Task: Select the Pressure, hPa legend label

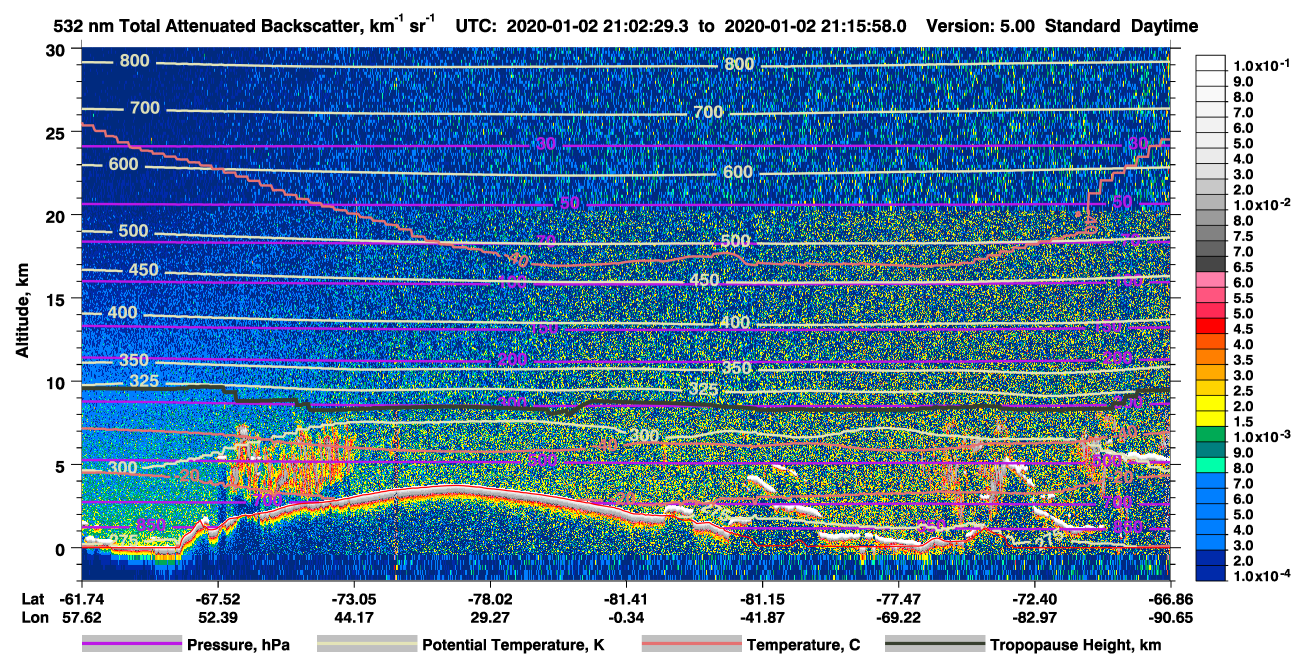Action: coord(240,646)
